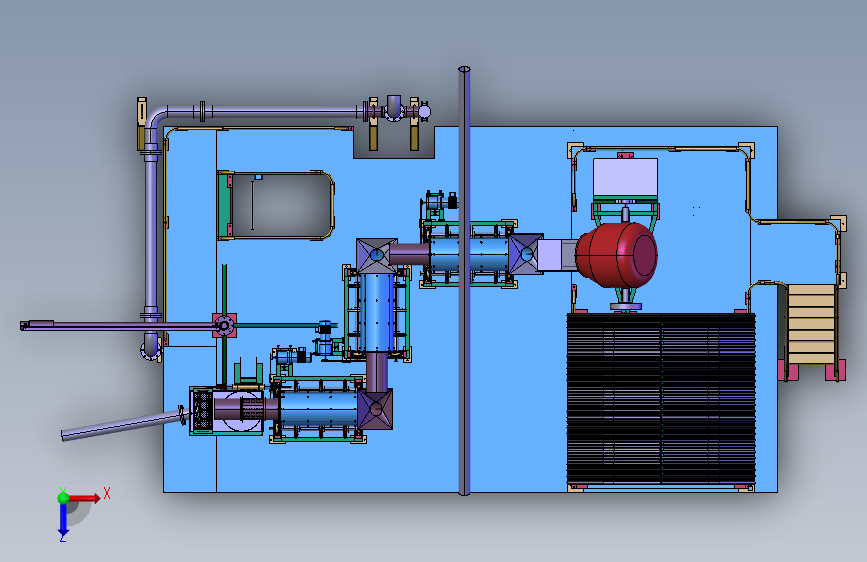867x562 pixels.
Task: Select the meshed hopper box at lower left
Action: click(x=201, y=411)
